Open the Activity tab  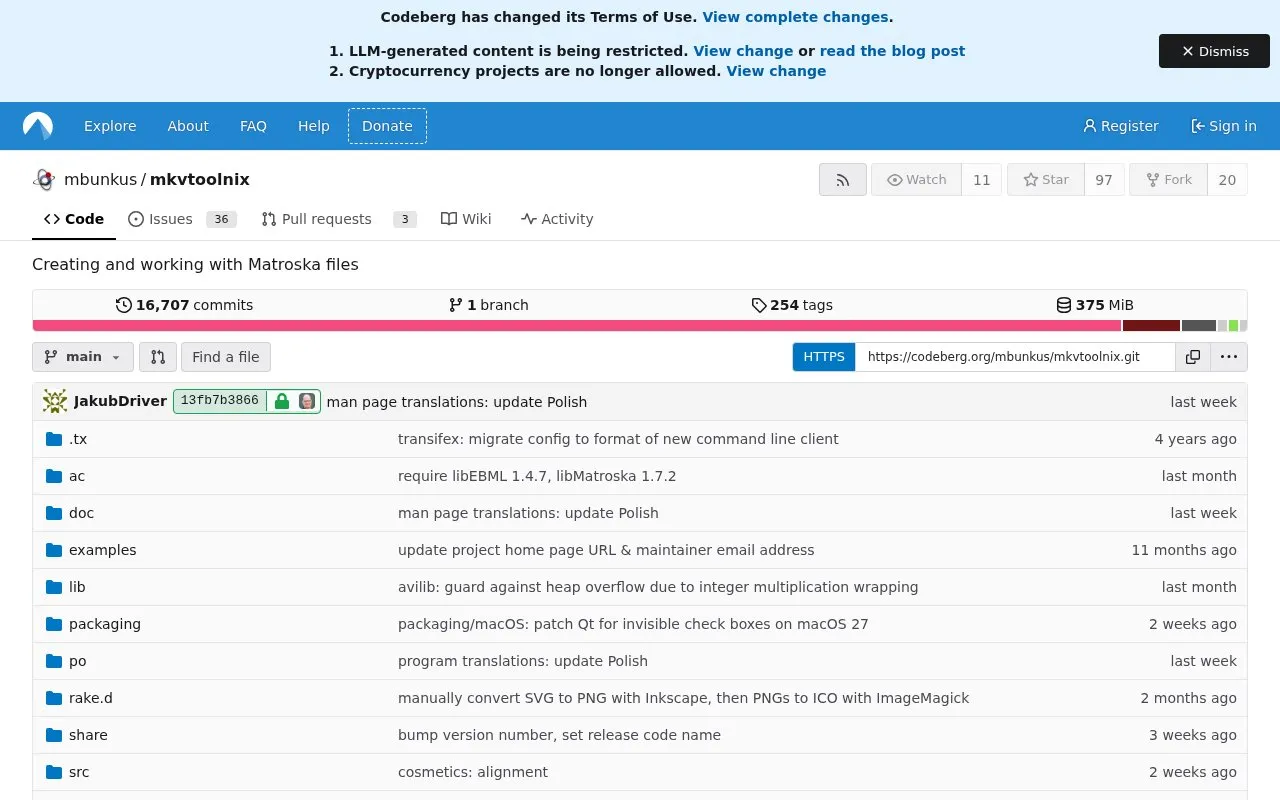click(557, 219)
